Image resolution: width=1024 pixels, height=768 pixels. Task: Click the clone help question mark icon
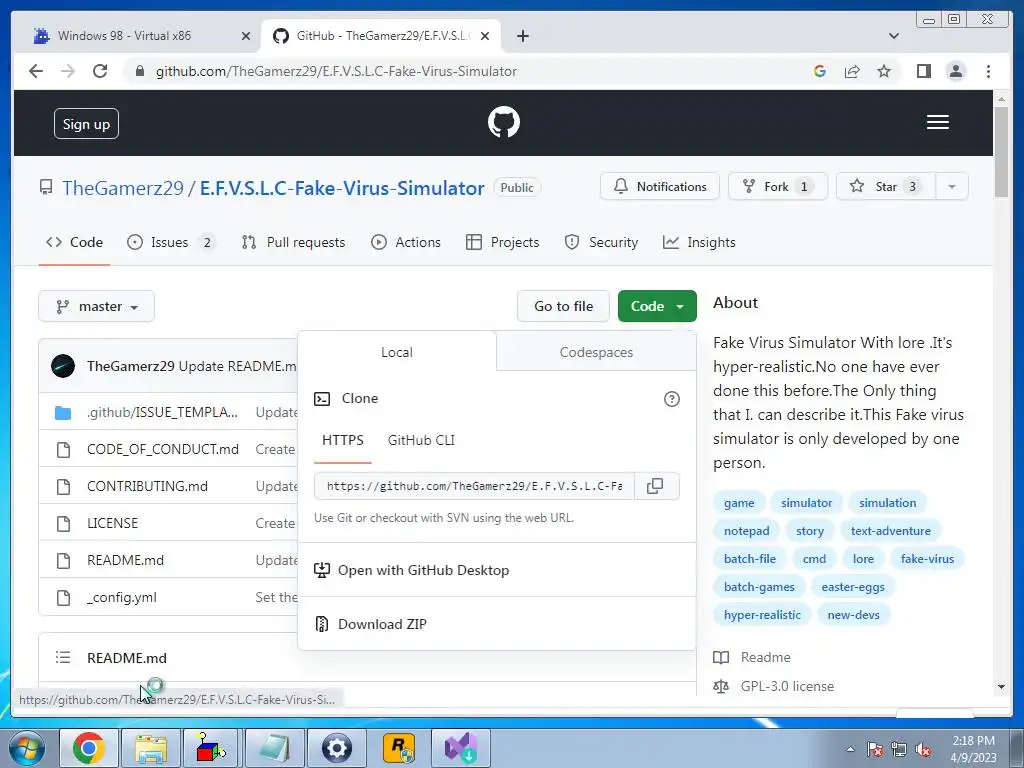click(x=671, y=399)
